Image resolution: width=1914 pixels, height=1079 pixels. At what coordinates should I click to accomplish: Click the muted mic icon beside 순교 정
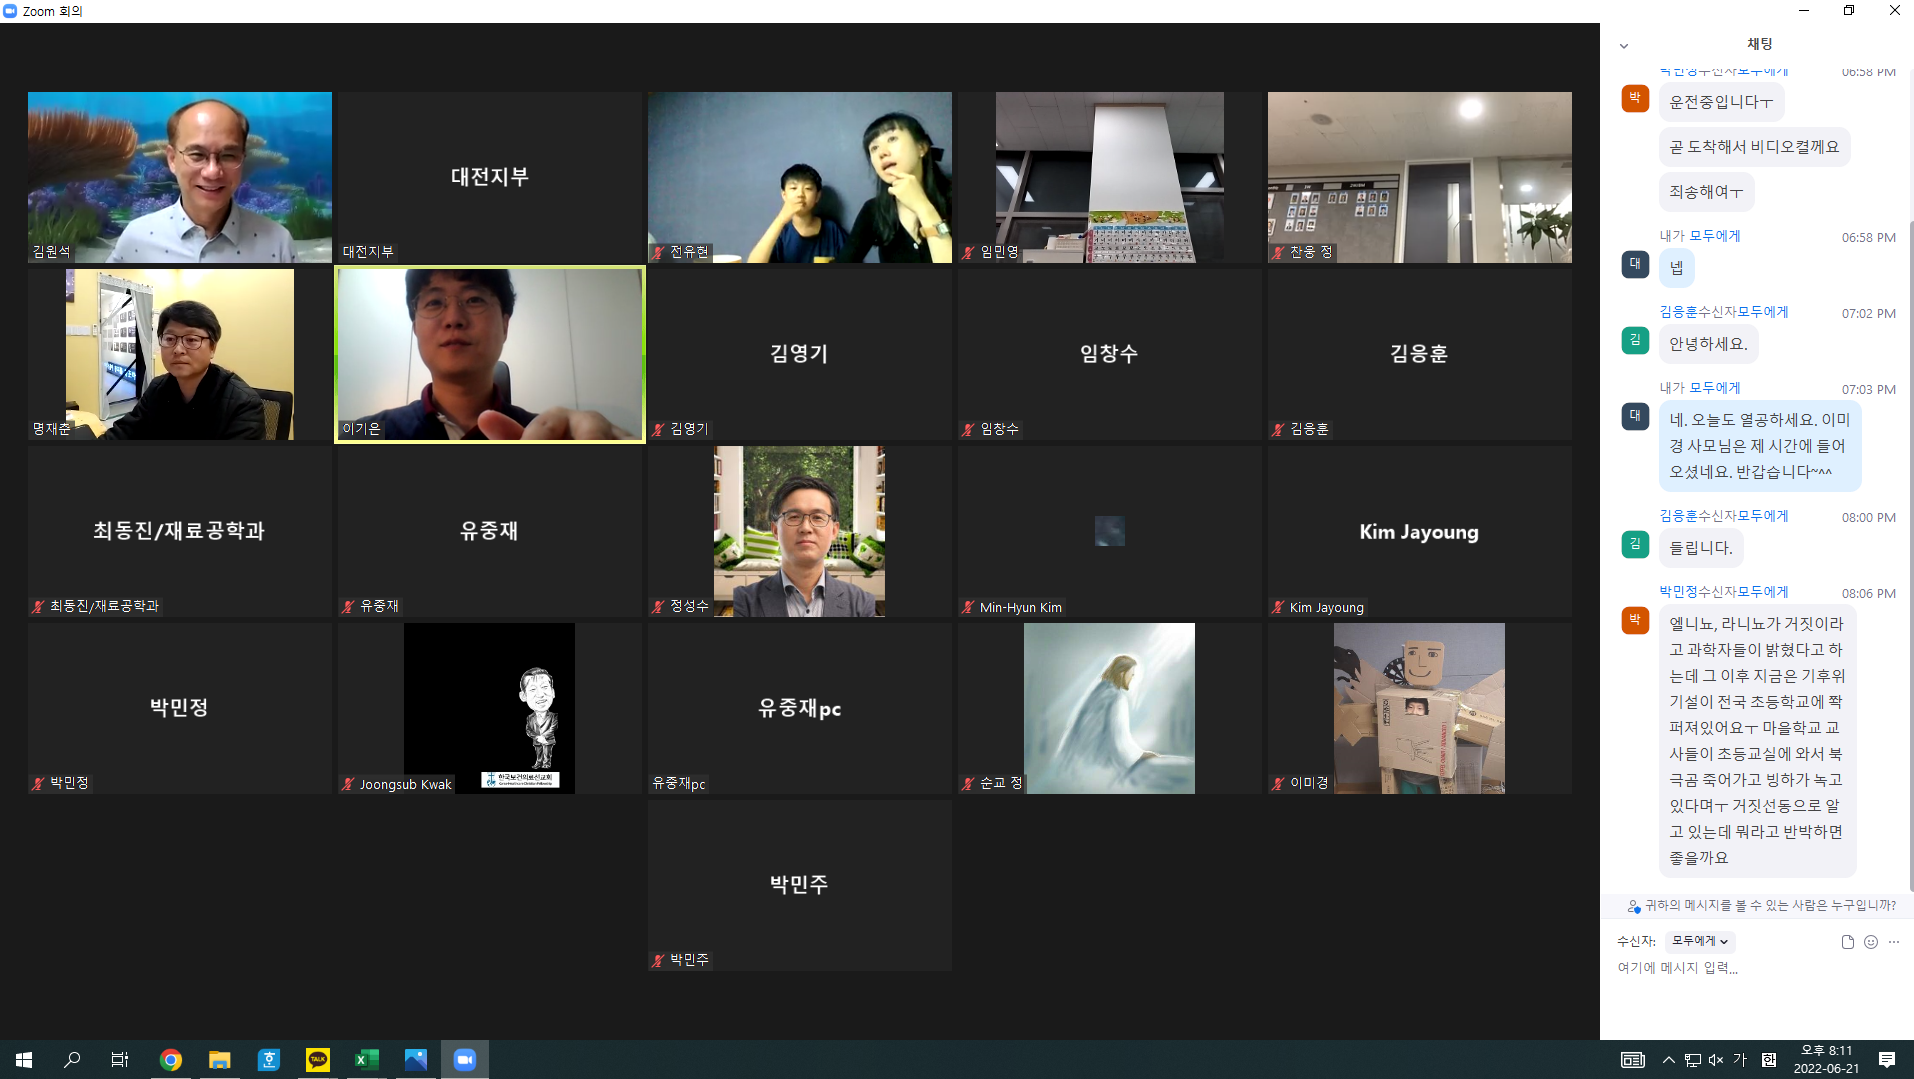[x=968, y=783]
